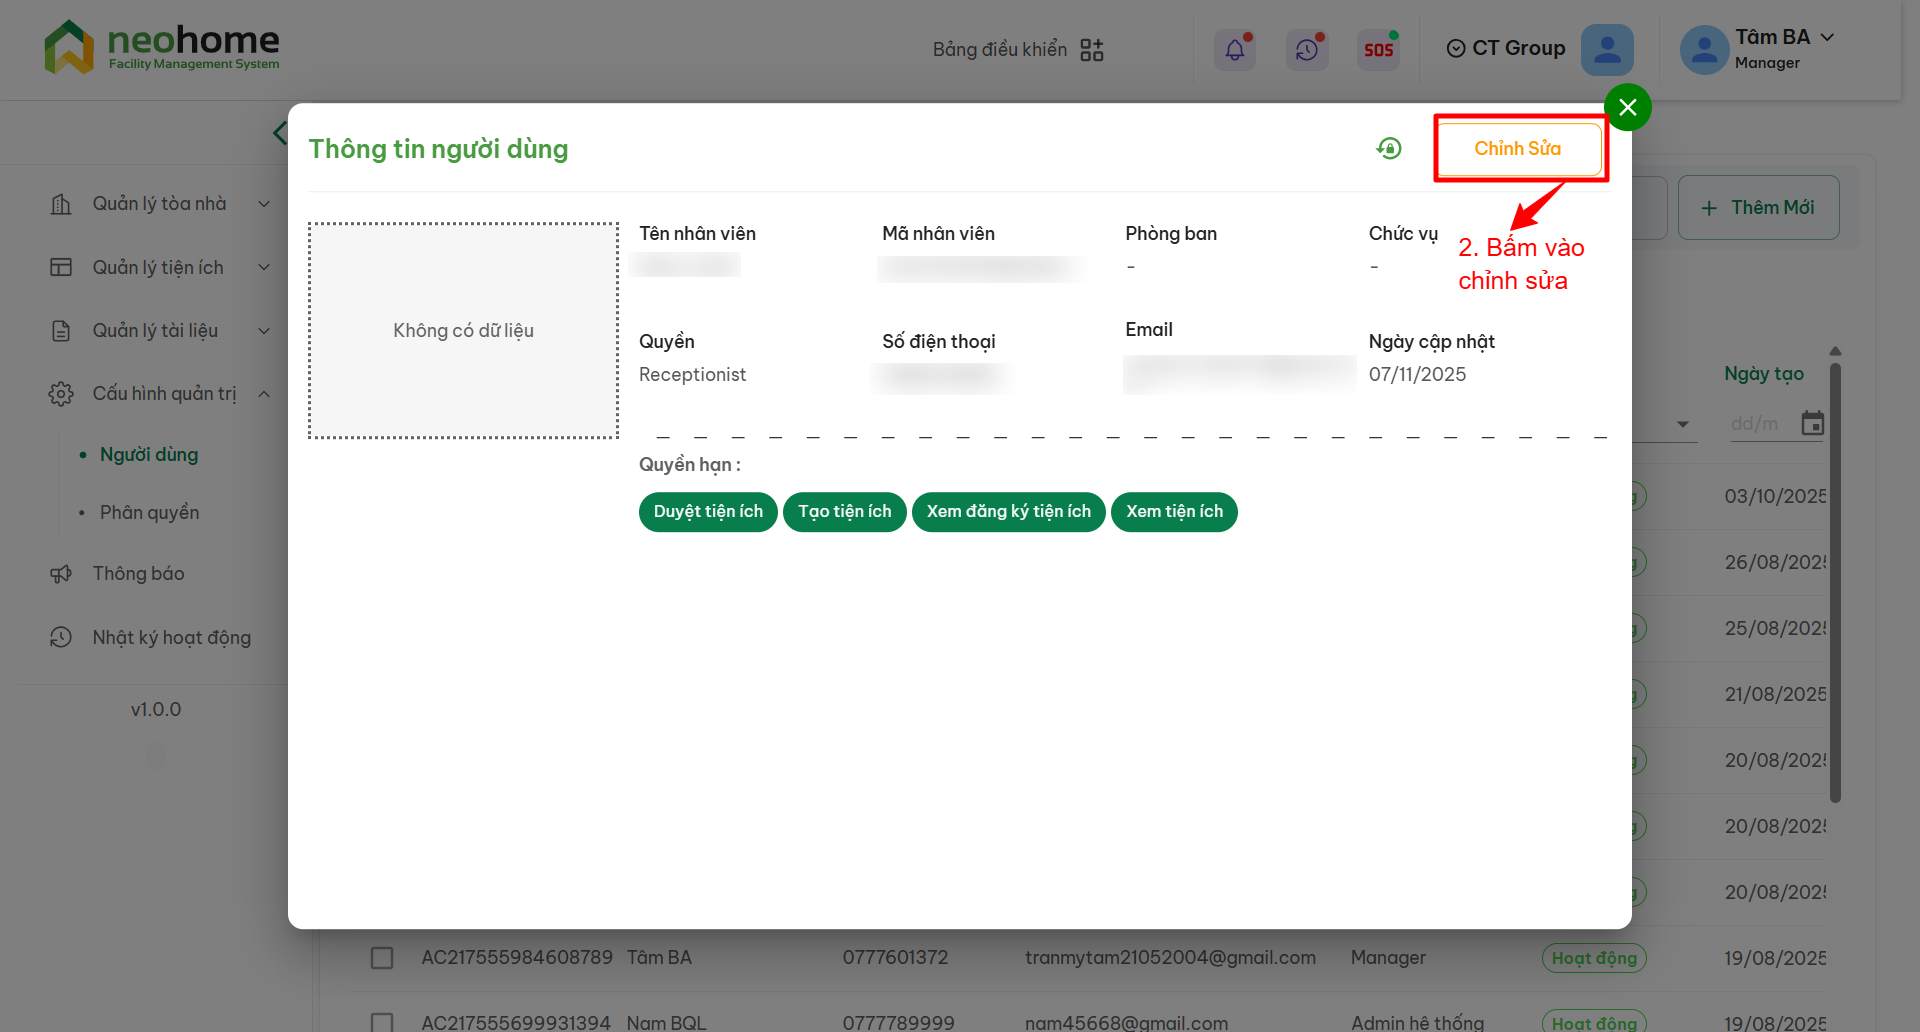
Task: Click the reset password lock icon
Action: point(1389,149)
